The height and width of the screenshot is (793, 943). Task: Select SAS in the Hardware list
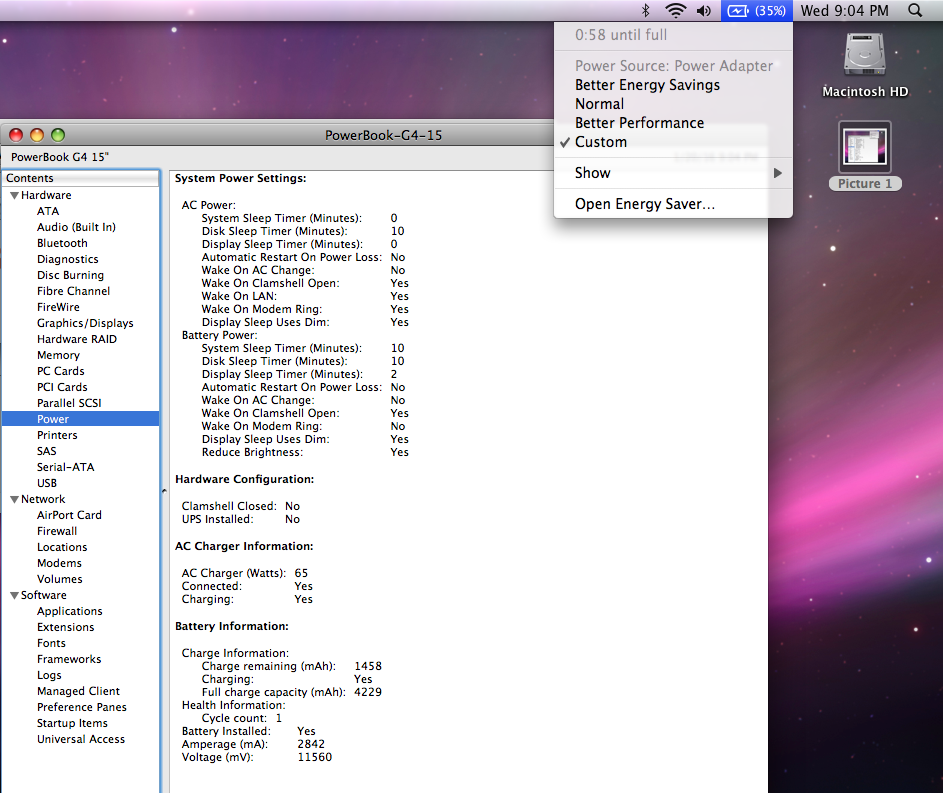tap(46, 452)
